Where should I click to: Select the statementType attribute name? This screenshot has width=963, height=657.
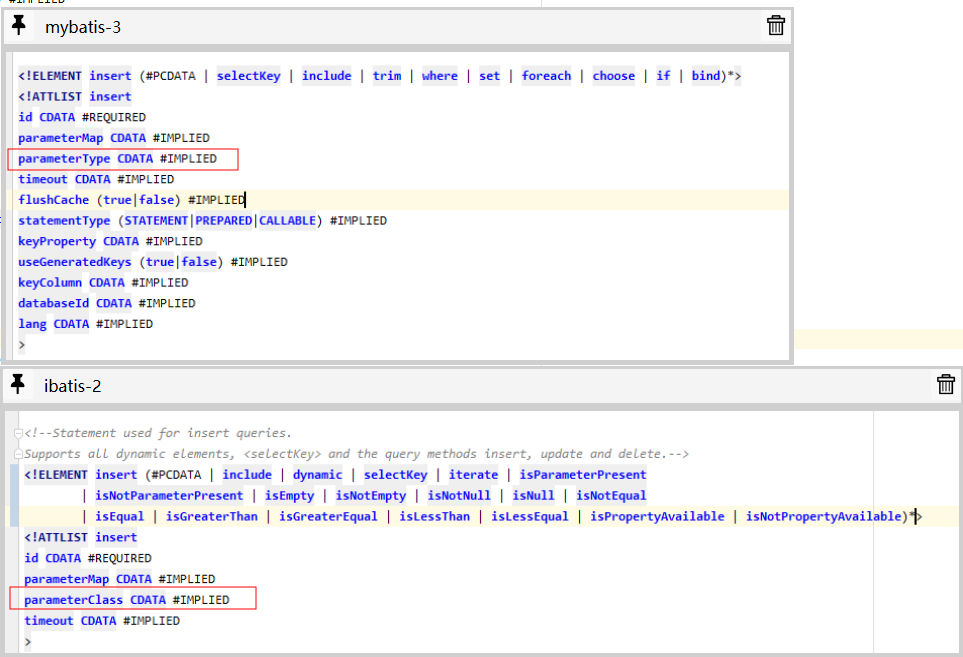[x=64, y=220]
